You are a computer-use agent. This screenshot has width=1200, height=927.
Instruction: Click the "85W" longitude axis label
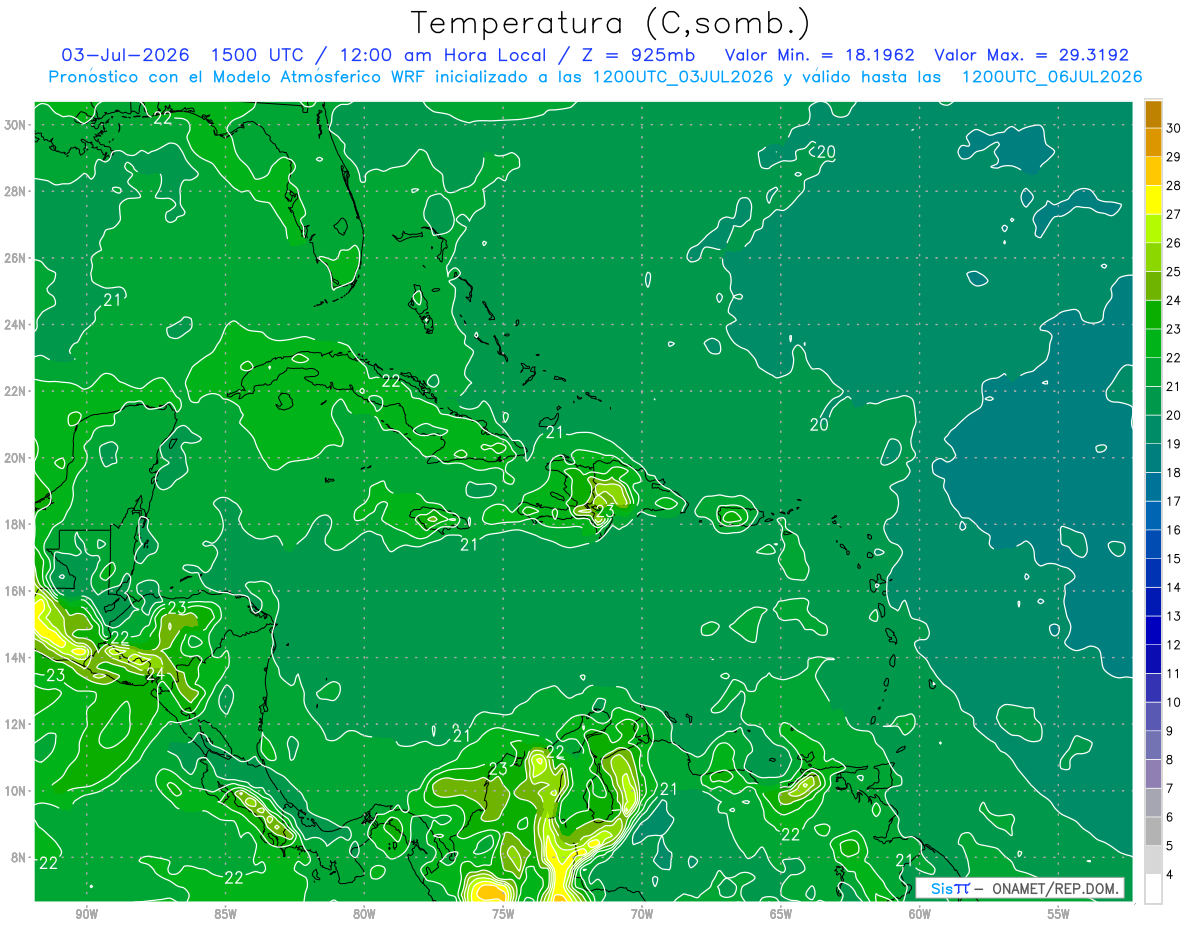coord(225,914)
